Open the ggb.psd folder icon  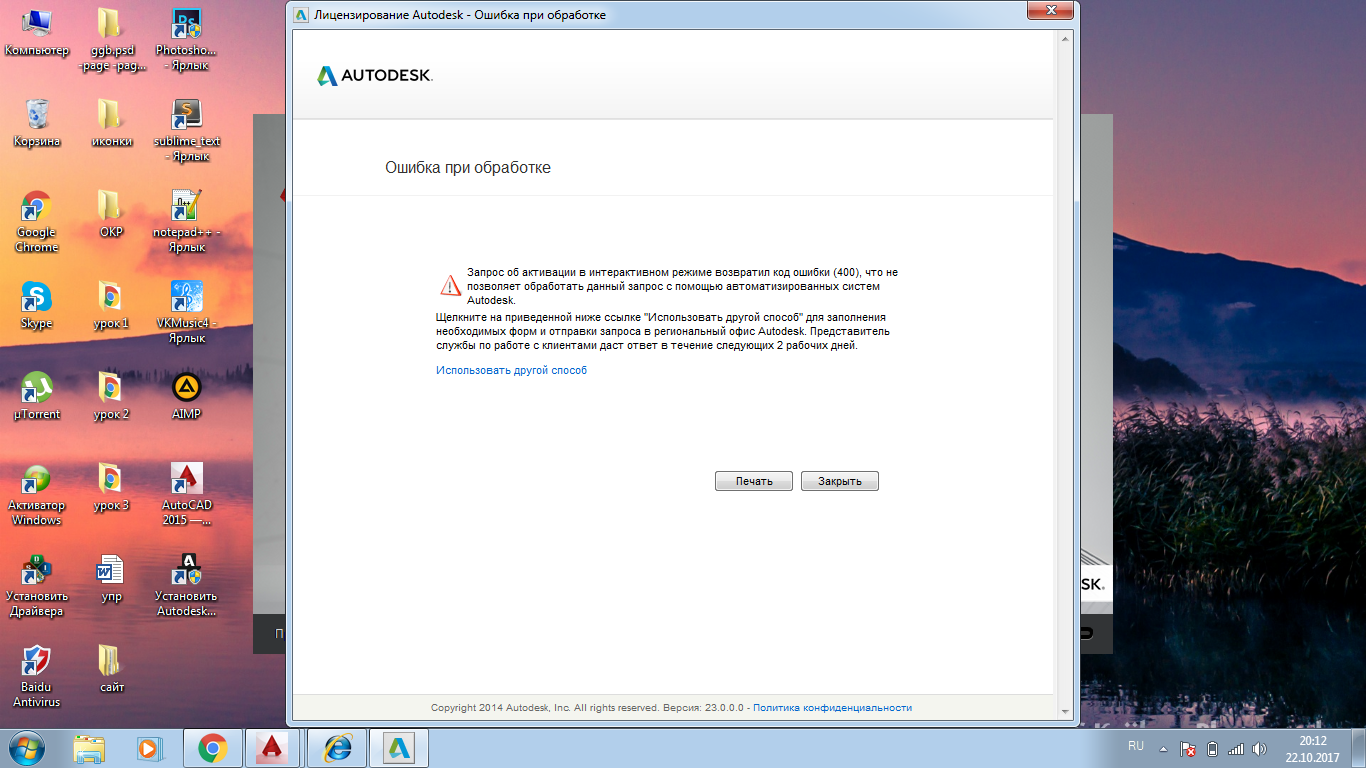click(x=111, y=40)
